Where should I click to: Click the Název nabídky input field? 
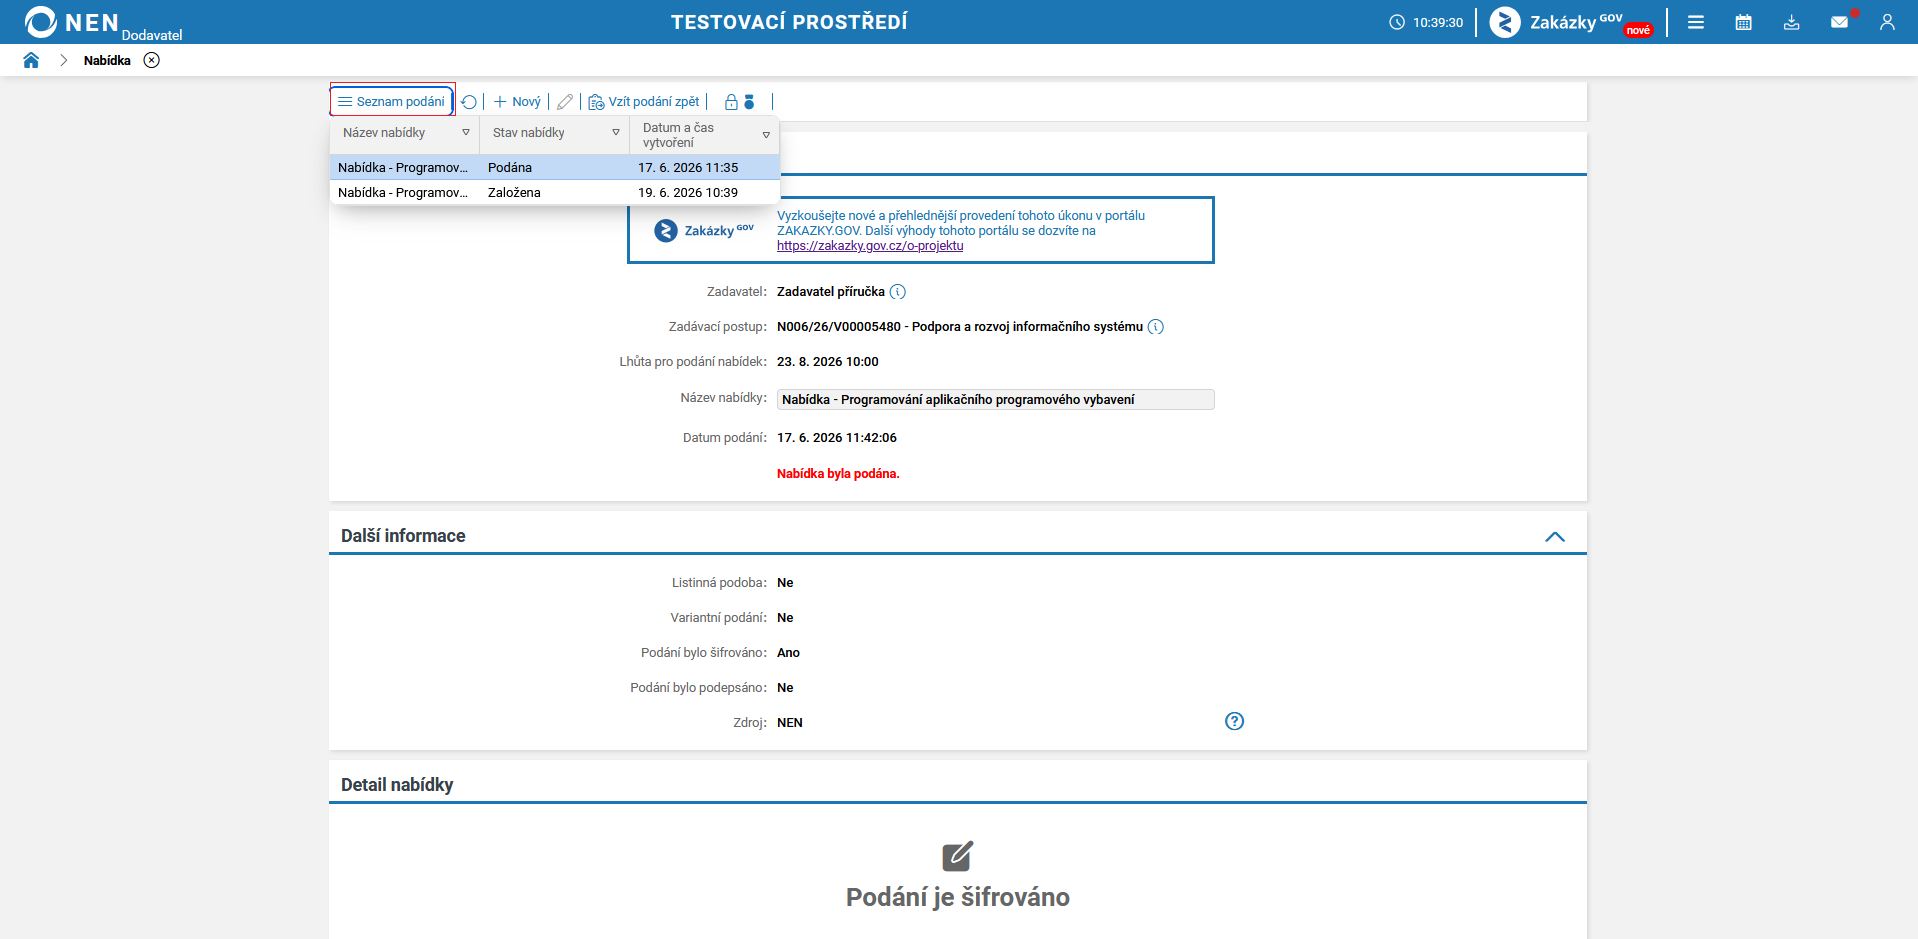996,399
